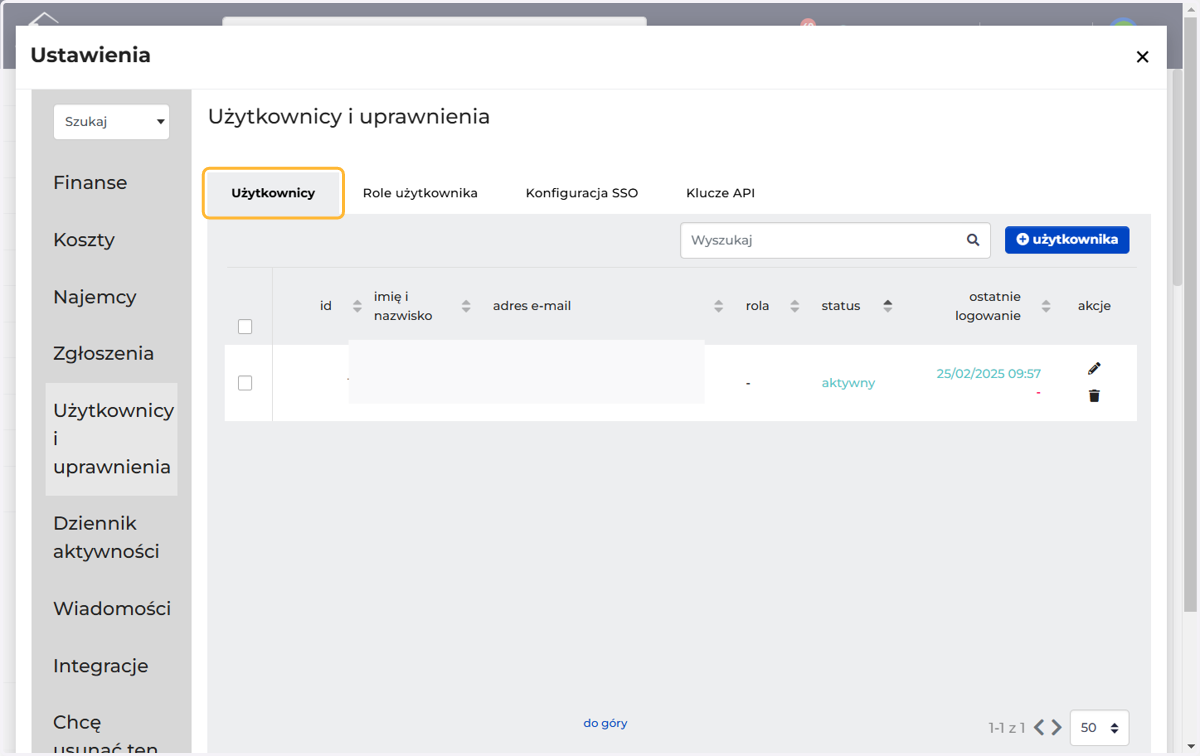Close the Ustawienia dialog
The width and height of the screenshot is (1200, 756).
click(x=1142, y=57)
